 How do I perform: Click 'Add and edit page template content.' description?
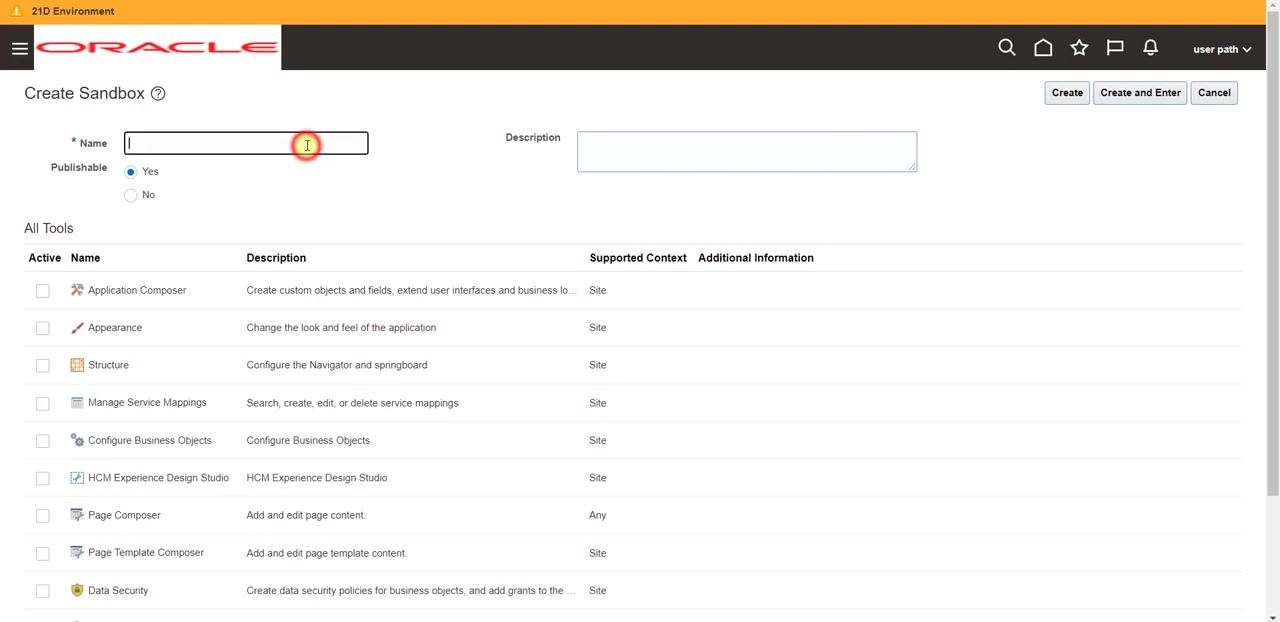point(327,553)
